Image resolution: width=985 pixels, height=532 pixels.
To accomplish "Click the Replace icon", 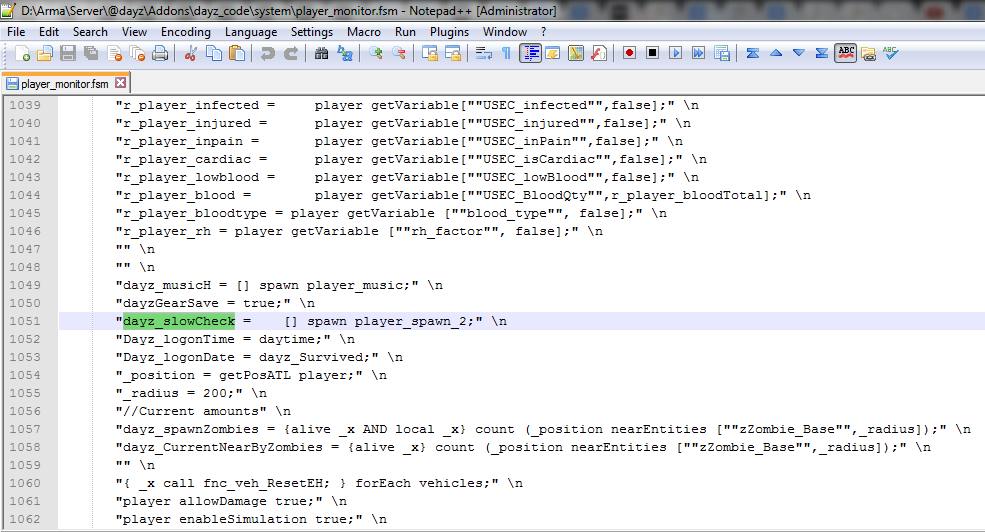I will (x=345, y=54).
